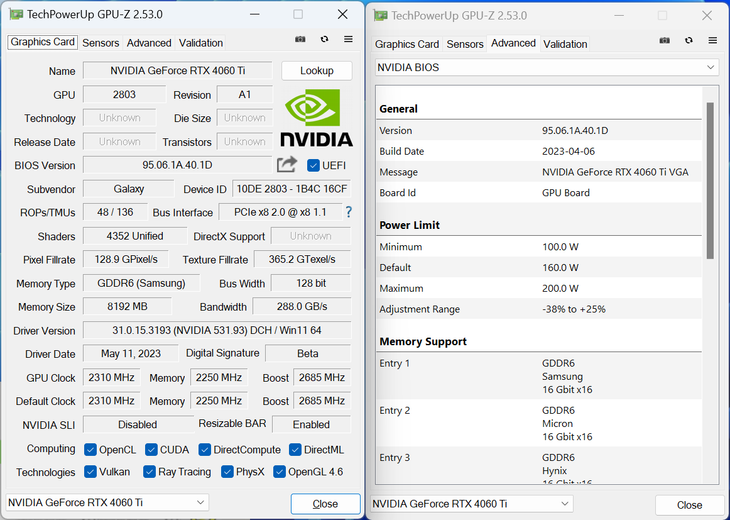
Task: Click the Subvendor field showing Galaxy
Action: tap(128, 189)
